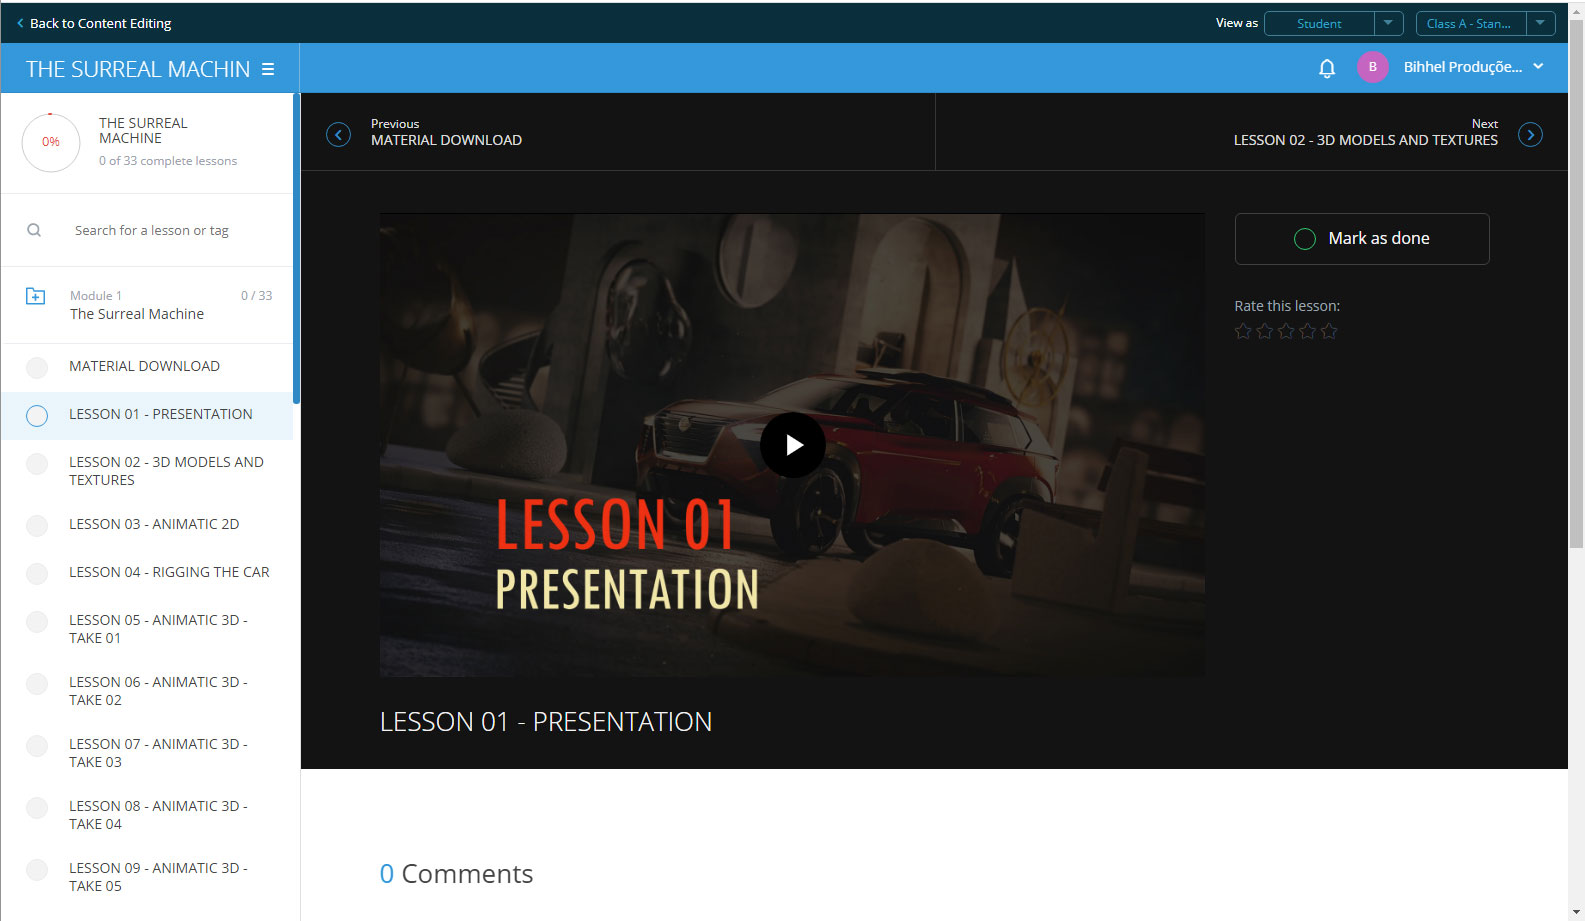Click the search magnifier icon
This screenshot has height=921, width=1585.
click(x=34, y=230)
